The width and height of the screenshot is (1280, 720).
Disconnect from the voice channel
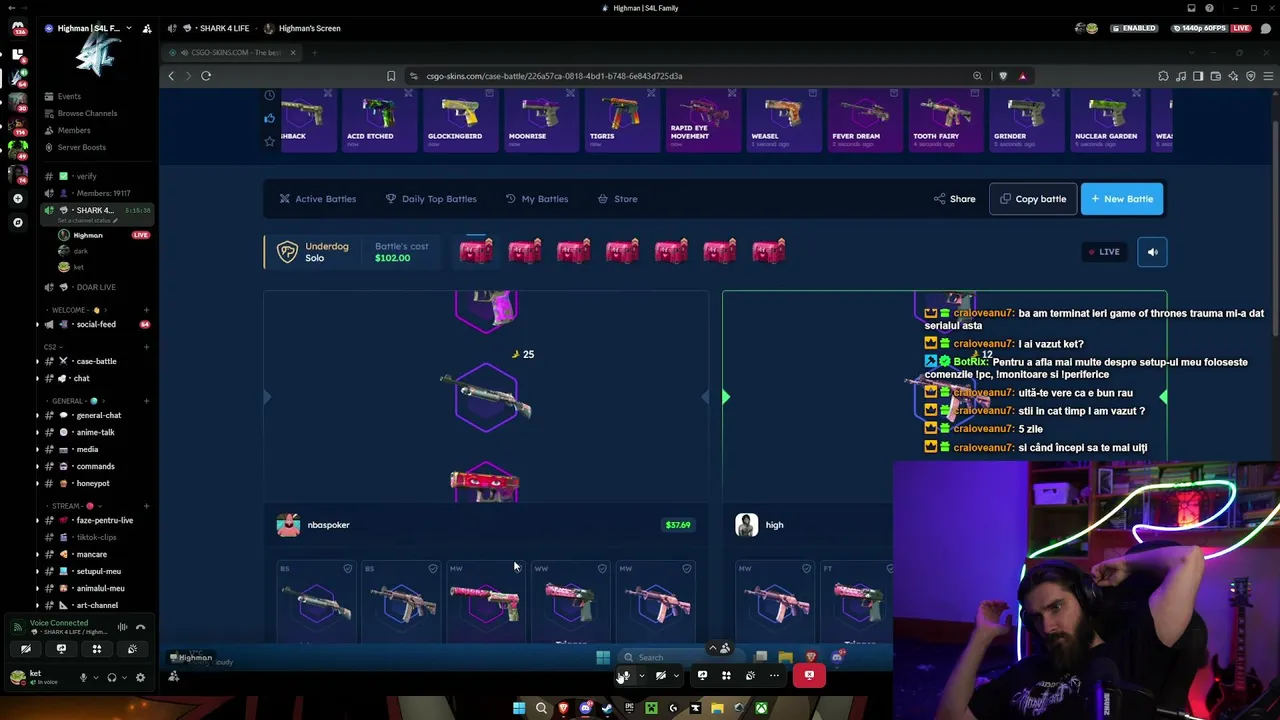point(141,627)
